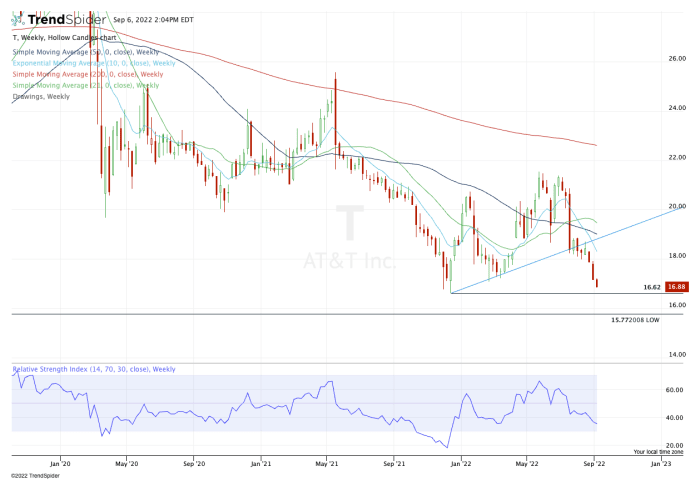Click the 'Drawings, Weekly' legend entry
The width and height of the screenshot is (700, 481).
pos(41,96)
